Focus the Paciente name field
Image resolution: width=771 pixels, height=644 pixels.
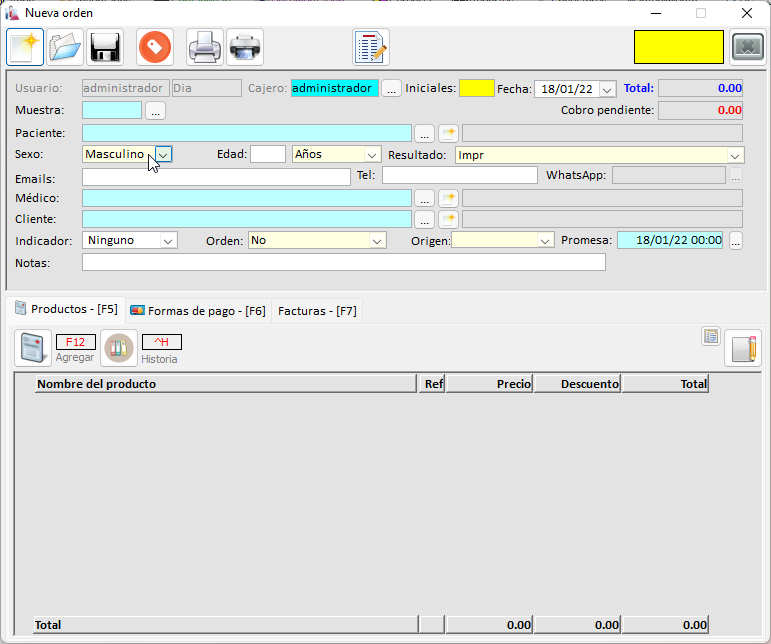[x=247, y=133]
